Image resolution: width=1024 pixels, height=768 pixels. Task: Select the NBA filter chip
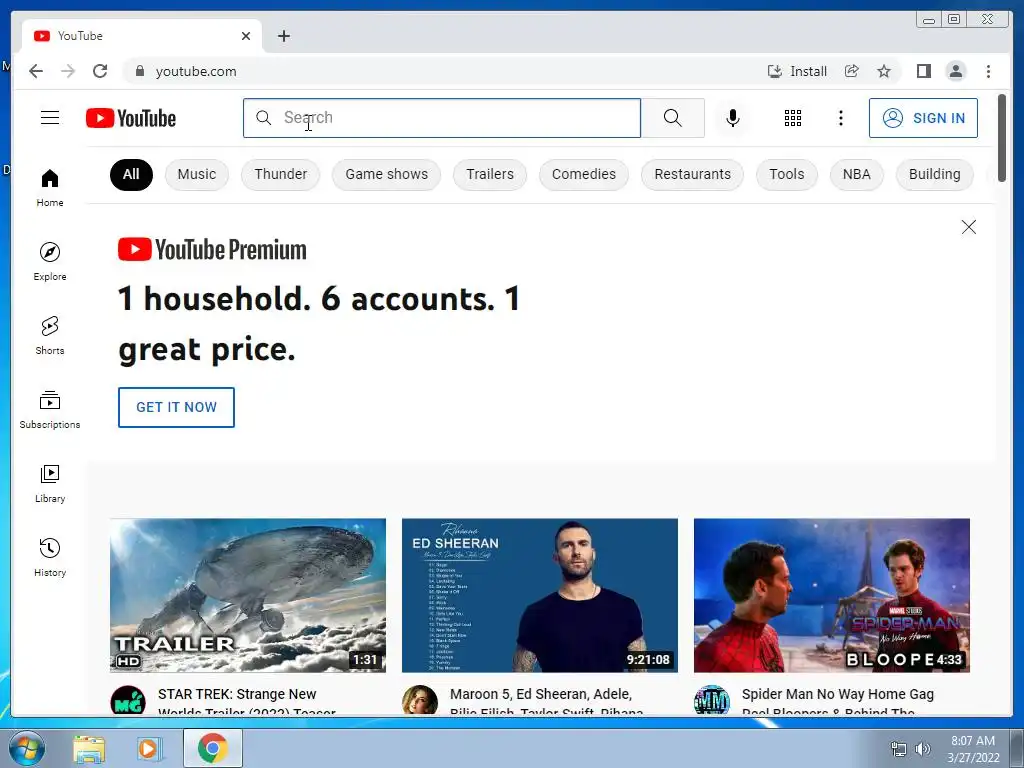(x=856, y=174)
